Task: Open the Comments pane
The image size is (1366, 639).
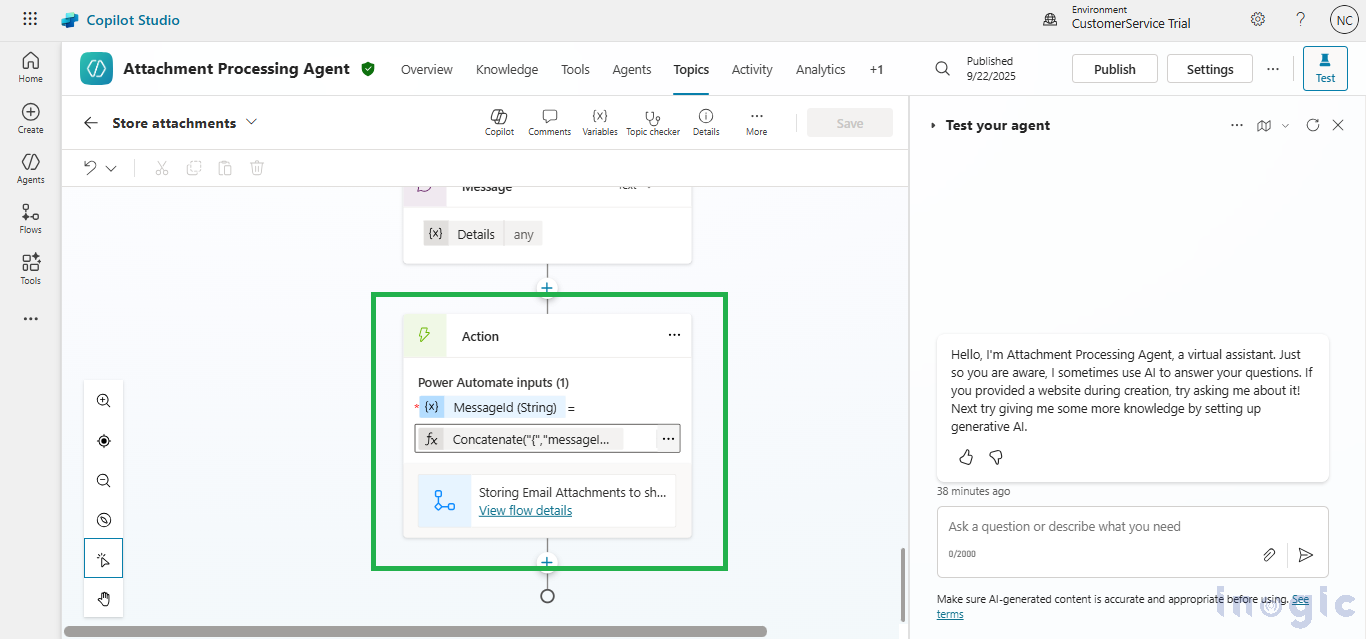Action: click(549, 122)
